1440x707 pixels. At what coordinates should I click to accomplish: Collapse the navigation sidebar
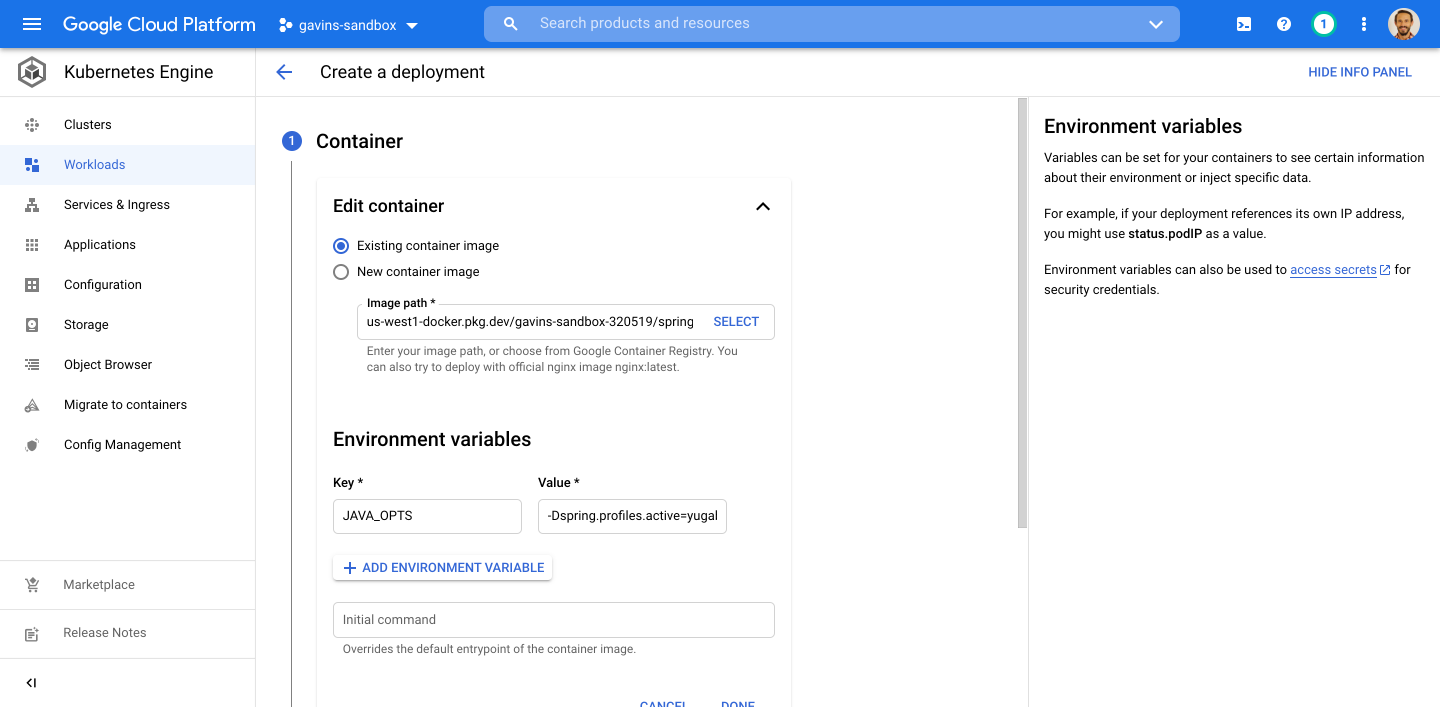(30, 683)
